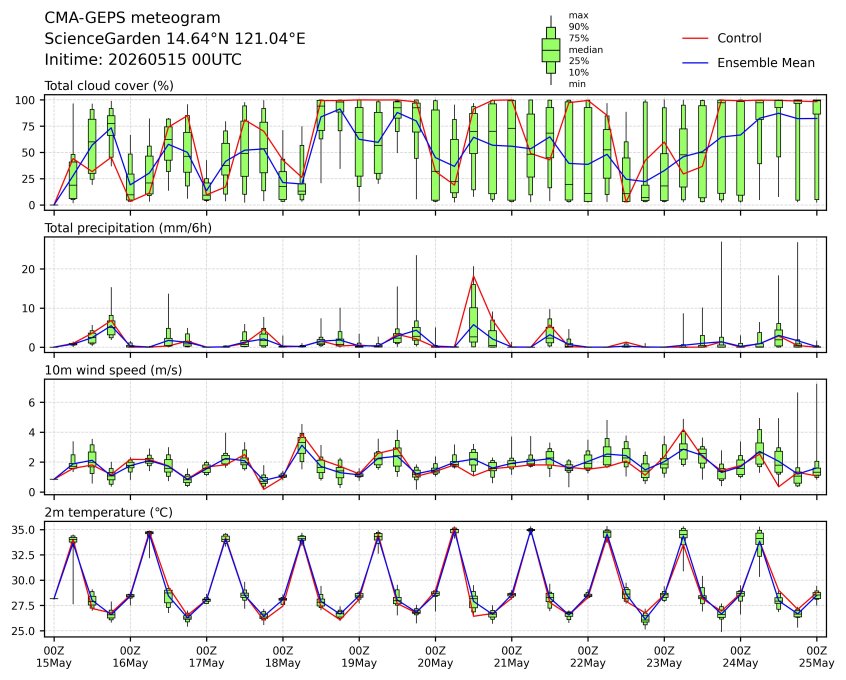Click the 00Z 20May axis tick label
The image size is (846, 680).
click(435, 657)
